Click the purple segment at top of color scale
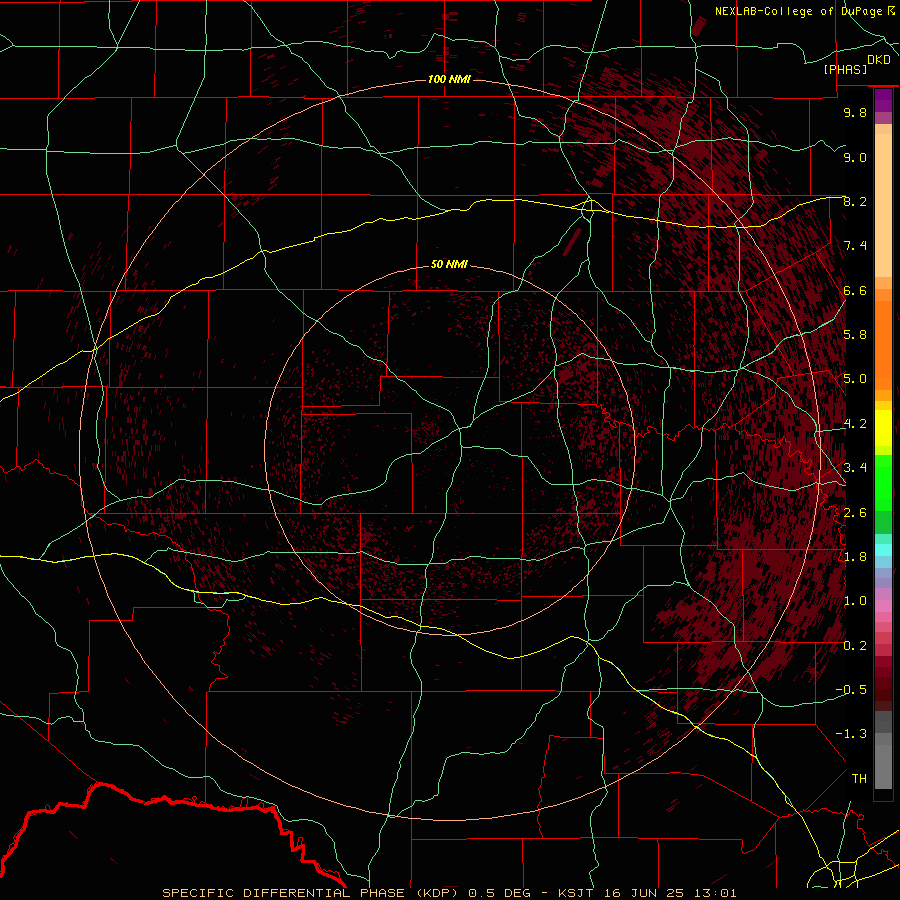 (883, 100)
